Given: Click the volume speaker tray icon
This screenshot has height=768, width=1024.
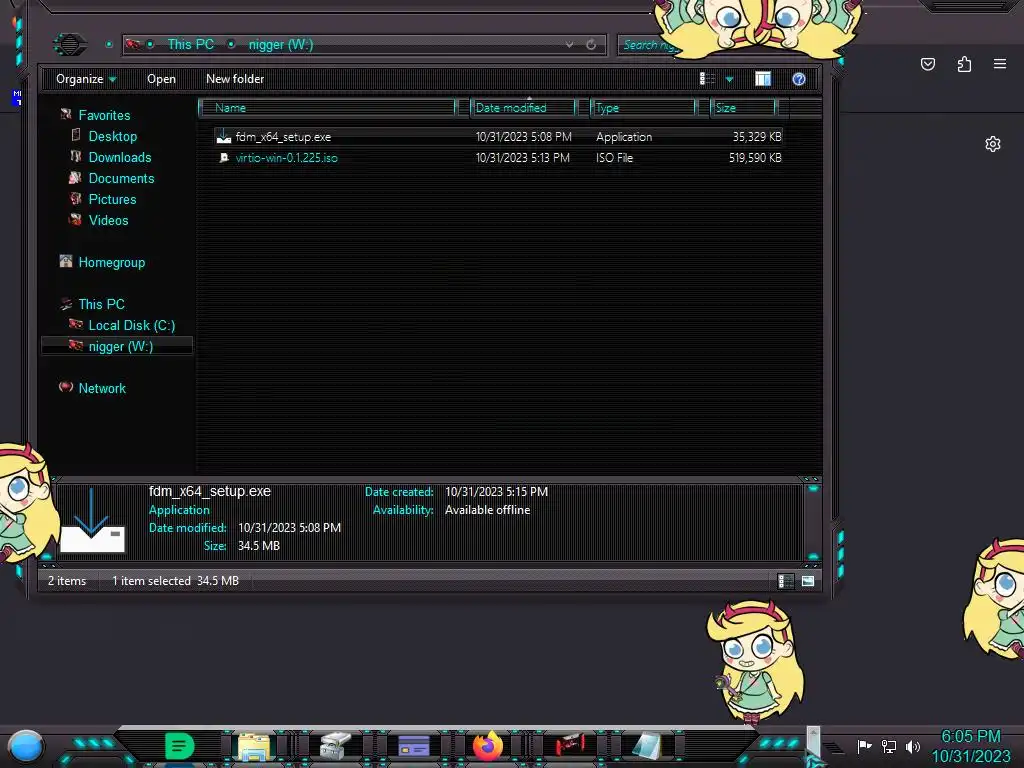Looking at the screenshot, I should click(x=913, y=746).
